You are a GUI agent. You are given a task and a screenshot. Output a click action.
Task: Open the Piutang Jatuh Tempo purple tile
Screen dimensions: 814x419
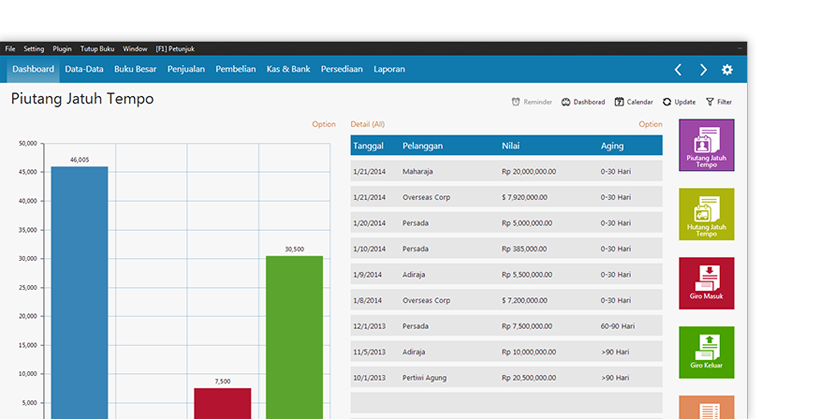(x=707, y=145)
